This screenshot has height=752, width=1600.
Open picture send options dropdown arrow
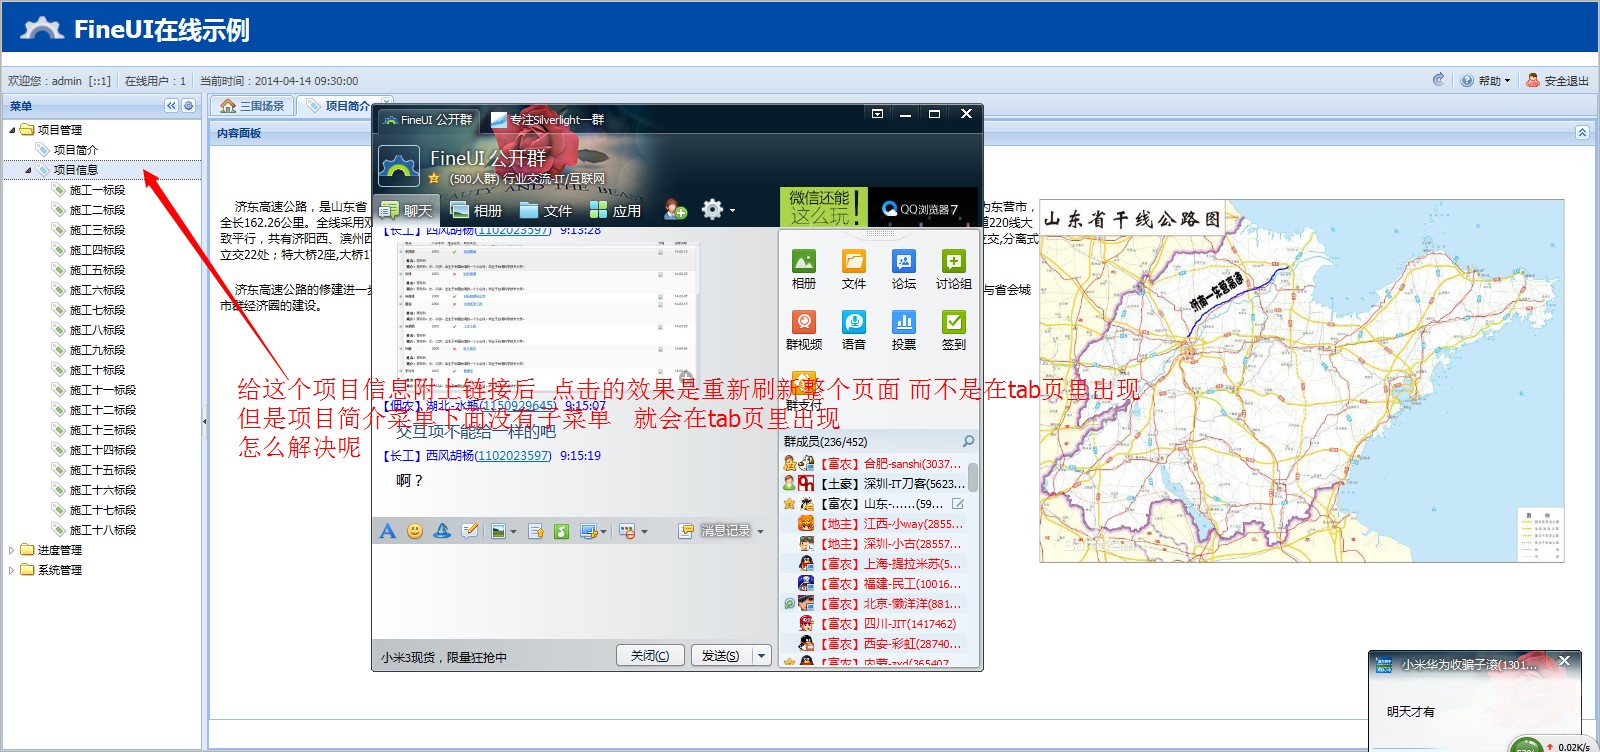(x=513, y=532)
